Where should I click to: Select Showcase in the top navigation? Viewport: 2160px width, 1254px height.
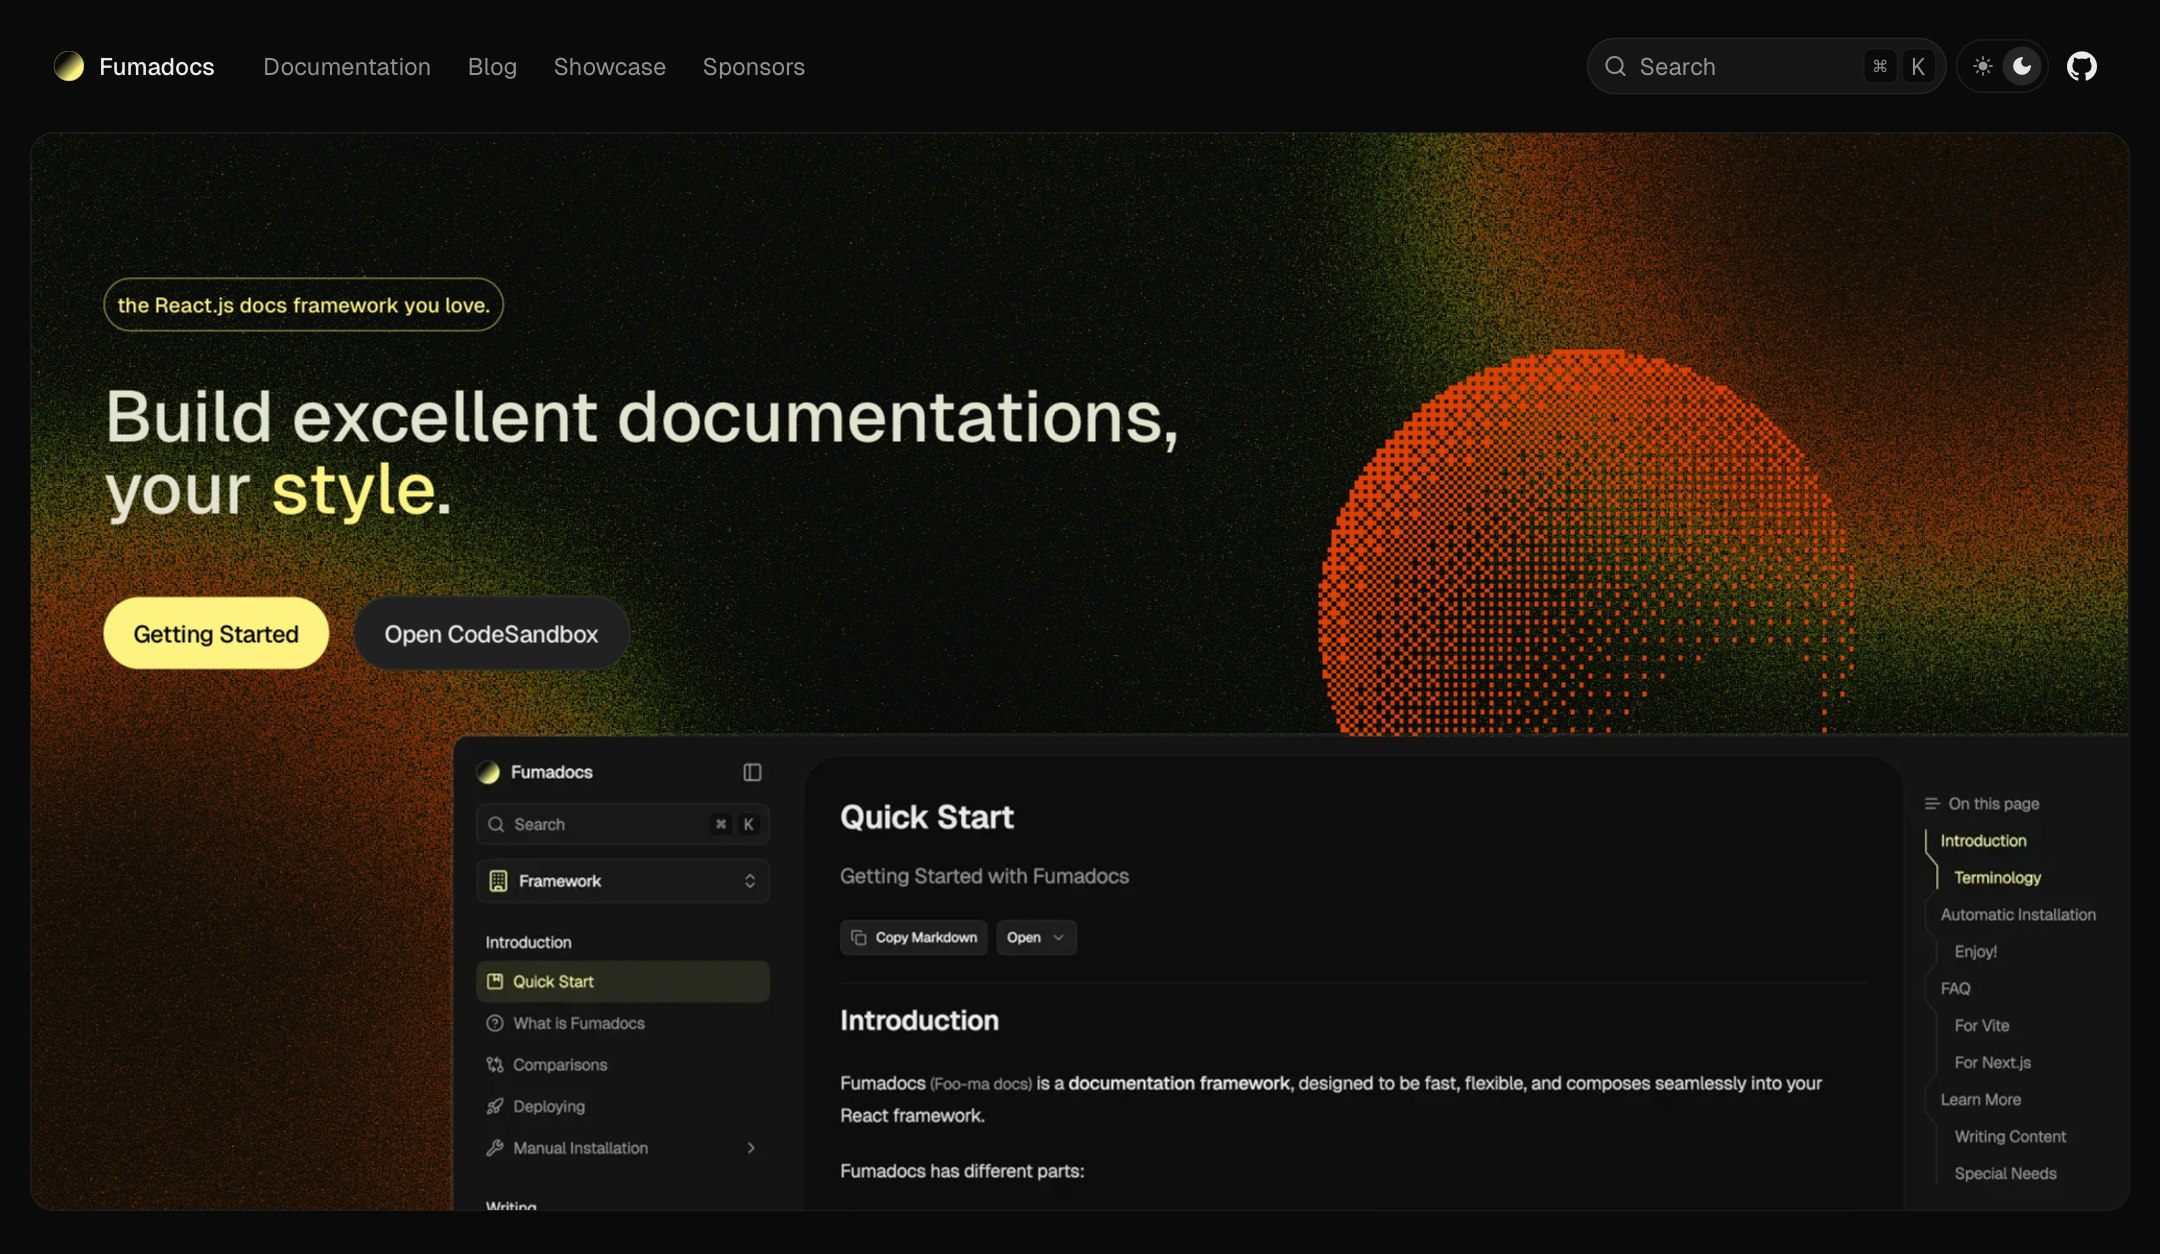pyautogui.click(x=609, y=66)
